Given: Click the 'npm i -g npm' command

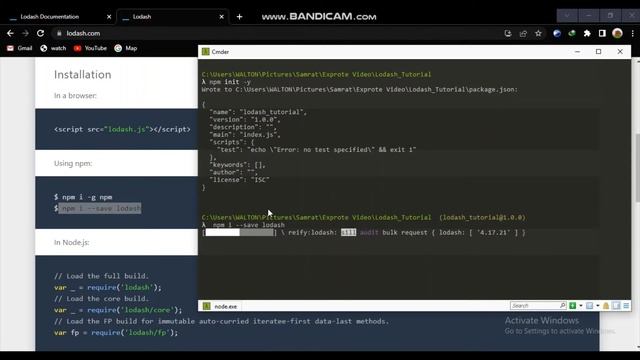Looking at the screenshot, I should 87,197.
